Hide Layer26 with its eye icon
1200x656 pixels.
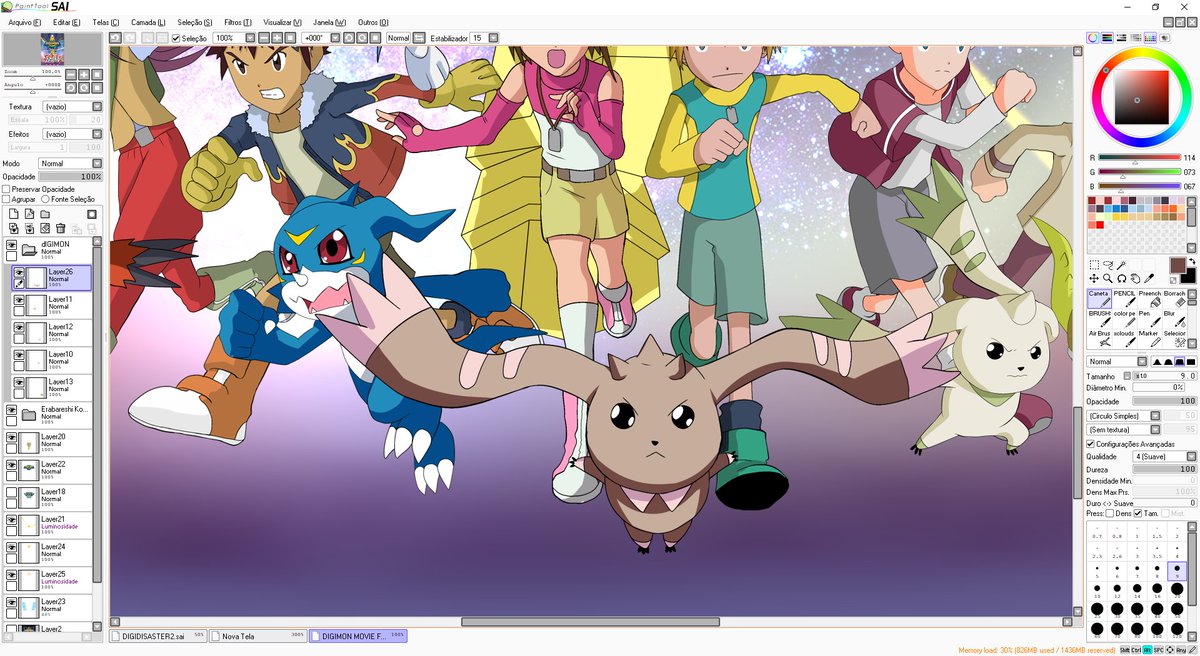tap(18, 272)
